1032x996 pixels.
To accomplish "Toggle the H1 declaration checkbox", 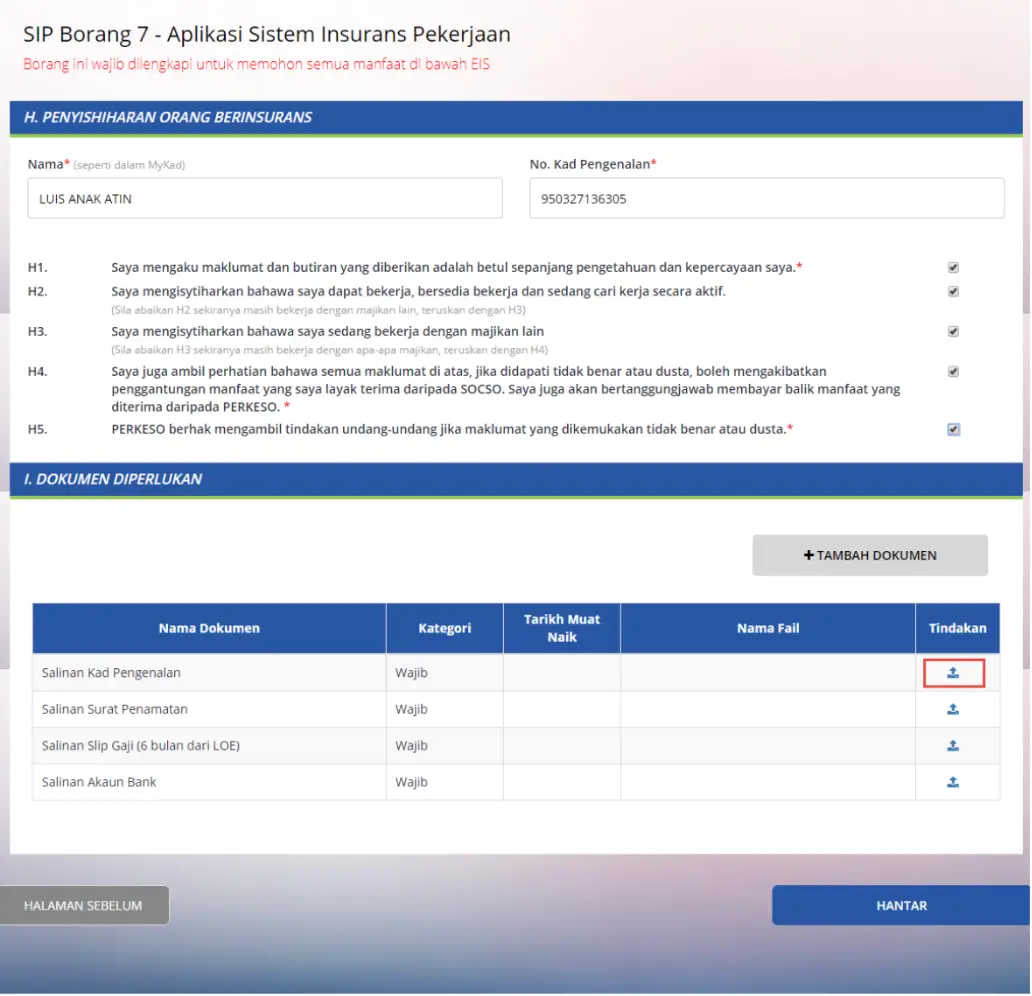I will pos(953,267).
